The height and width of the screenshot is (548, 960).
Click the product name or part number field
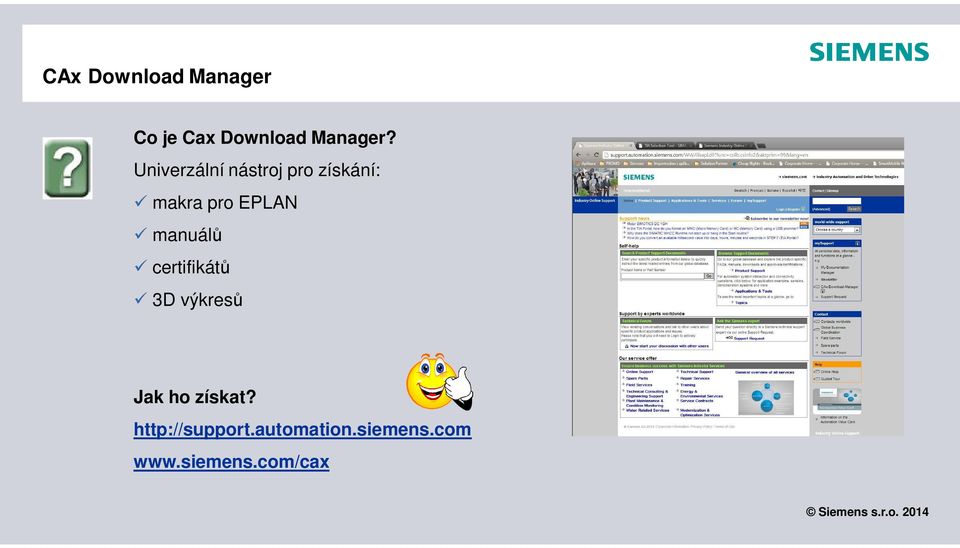[662, 276]
